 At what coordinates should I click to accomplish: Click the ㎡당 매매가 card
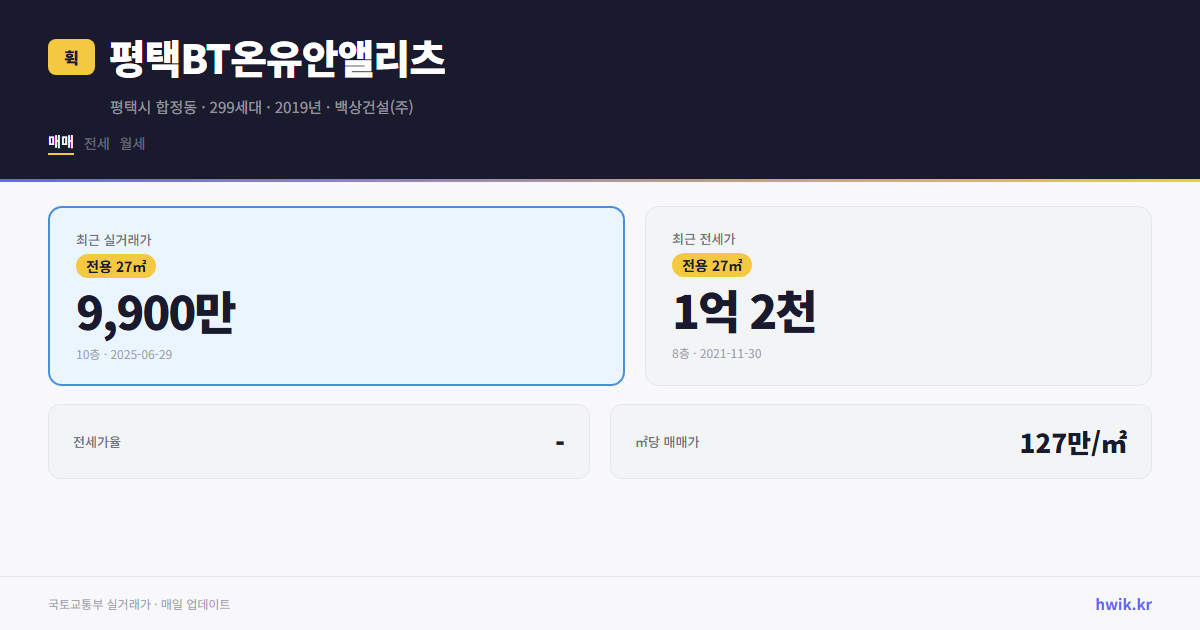(x=879, y=441)
